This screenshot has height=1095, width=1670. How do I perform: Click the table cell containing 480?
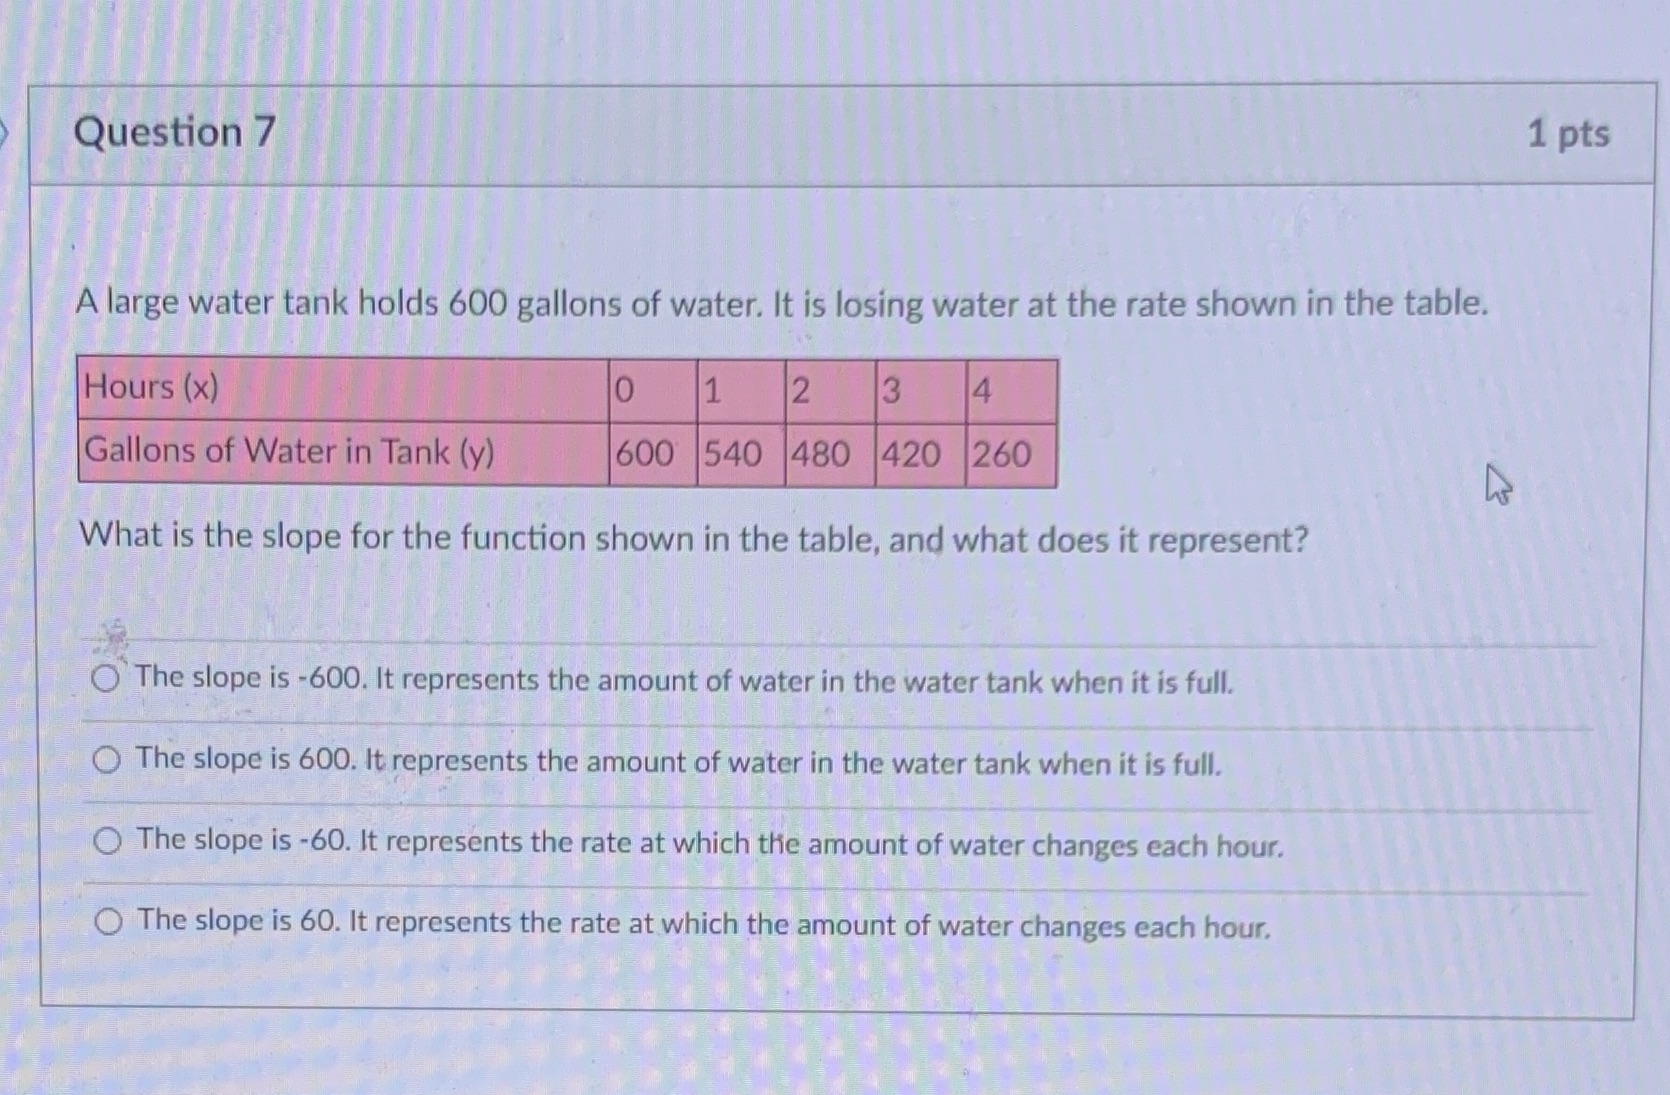click(820, 454)
